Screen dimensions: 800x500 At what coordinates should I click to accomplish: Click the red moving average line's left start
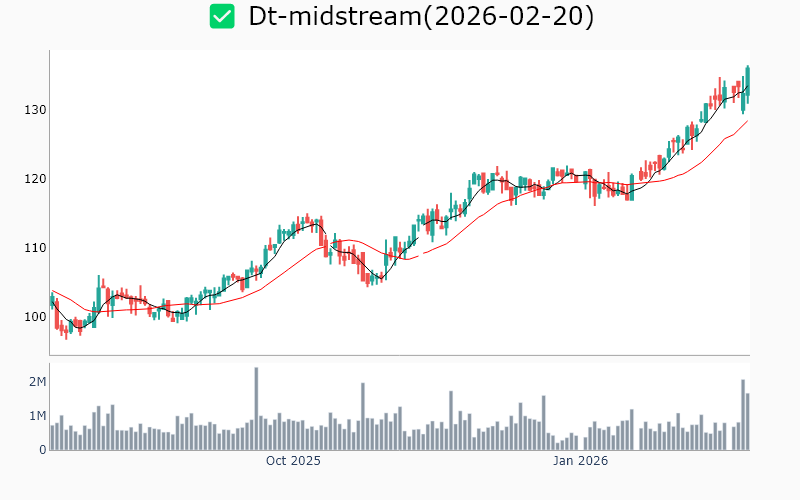(51, 291)
